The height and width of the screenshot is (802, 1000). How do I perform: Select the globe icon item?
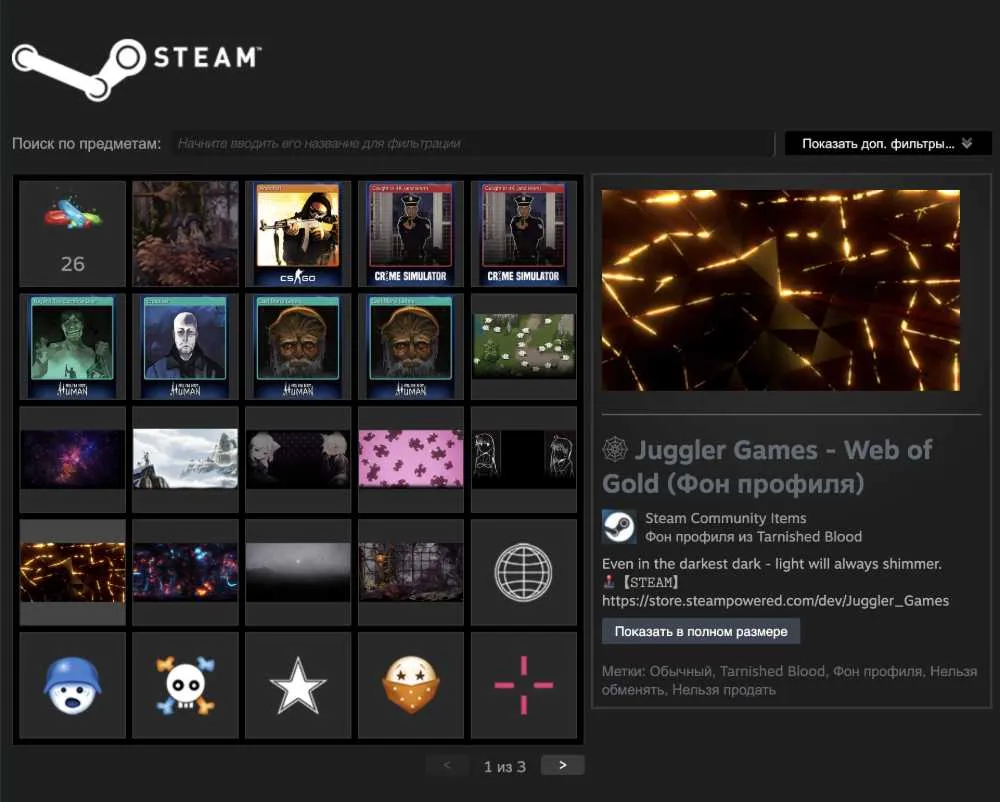tap(524, 572)
